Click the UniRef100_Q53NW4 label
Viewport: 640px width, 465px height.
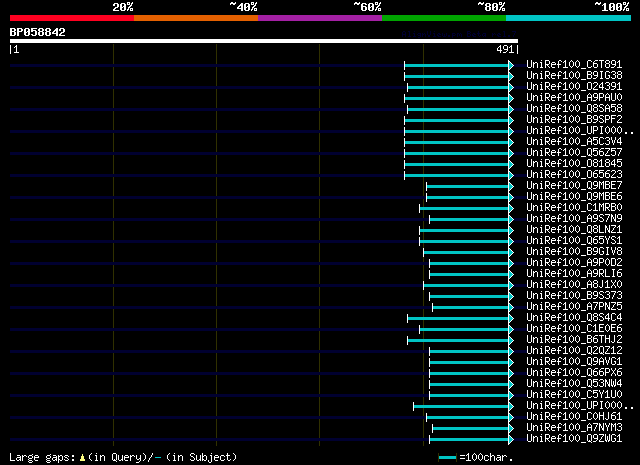tap(574, 384)
